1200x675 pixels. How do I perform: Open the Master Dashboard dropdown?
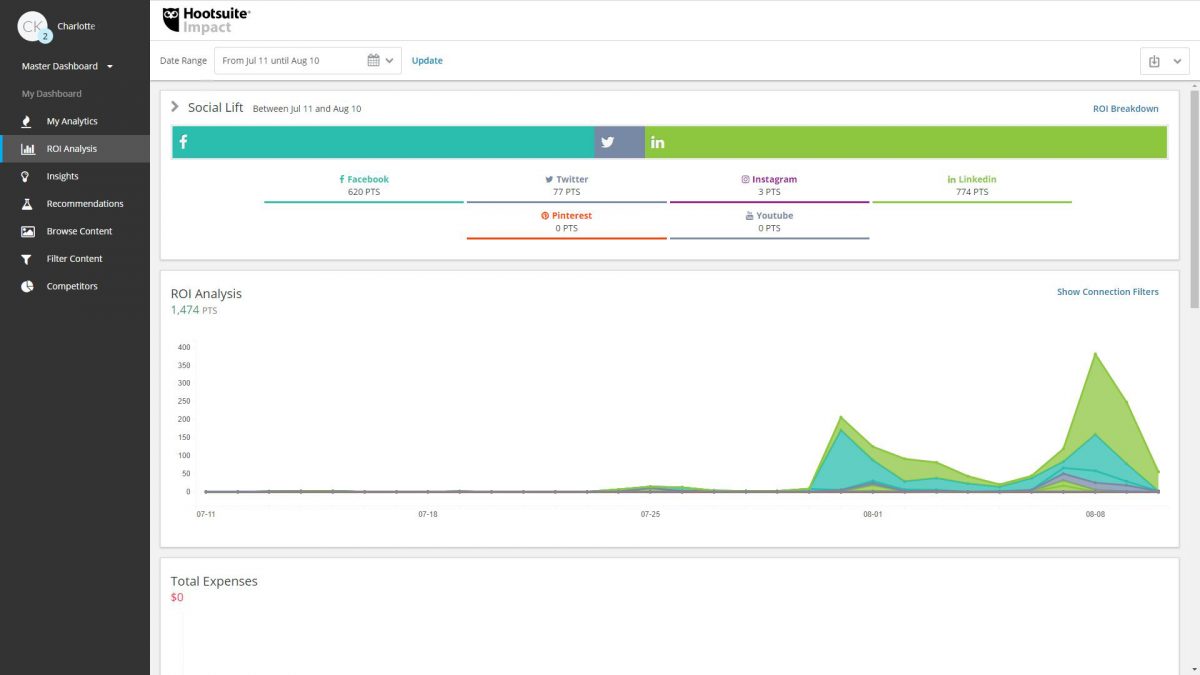point(67,66)
